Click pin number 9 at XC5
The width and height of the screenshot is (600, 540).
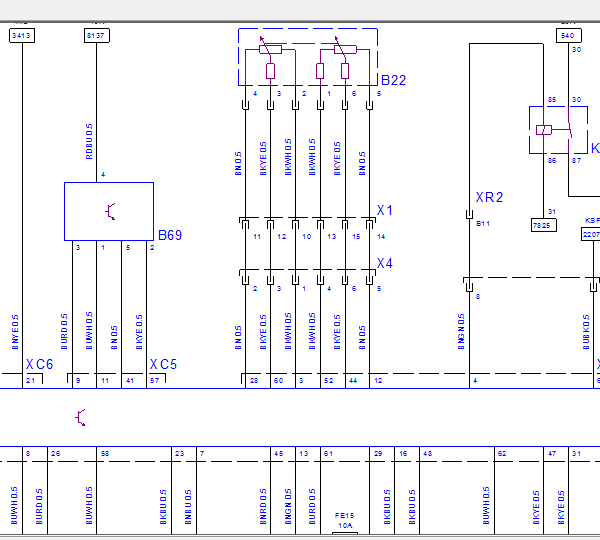pyautogui.click(x=78, y=380)
